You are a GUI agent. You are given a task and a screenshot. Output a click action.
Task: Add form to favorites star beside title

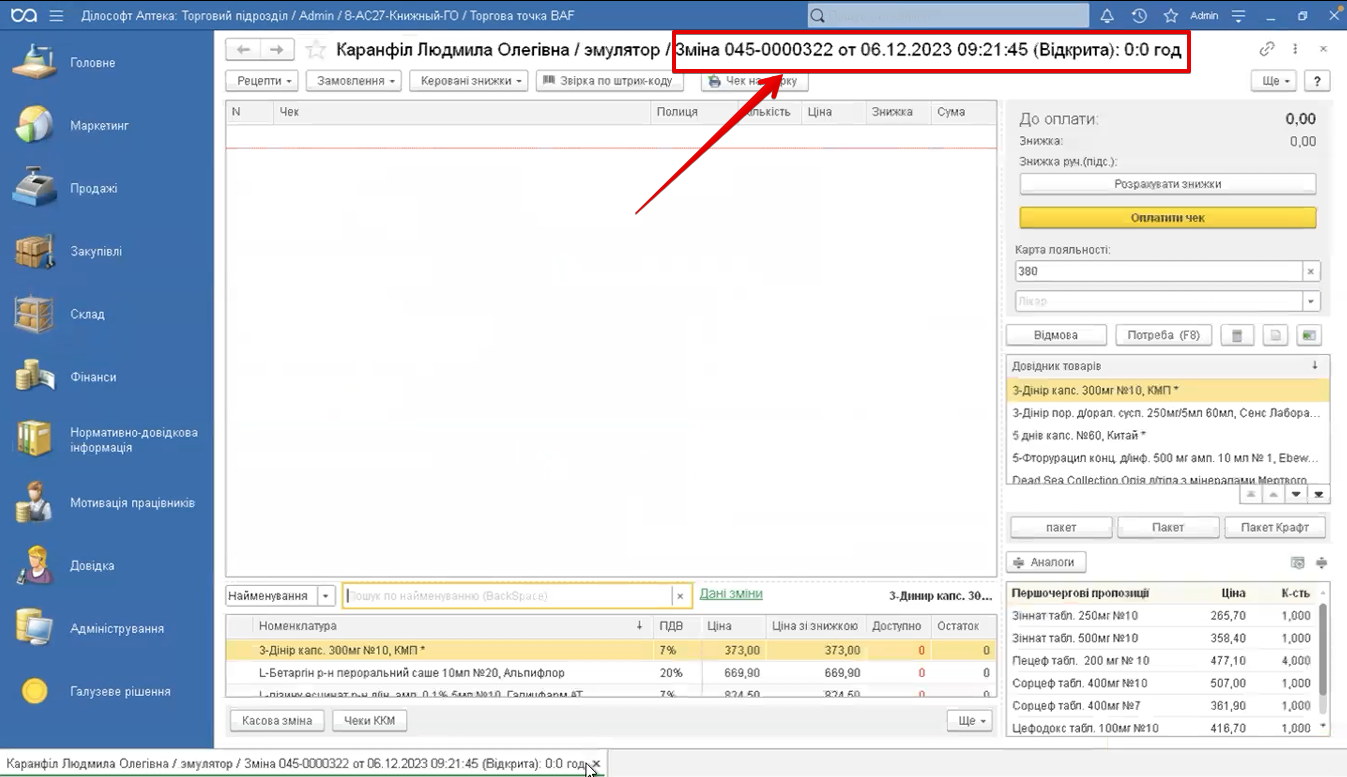(316, 50)
